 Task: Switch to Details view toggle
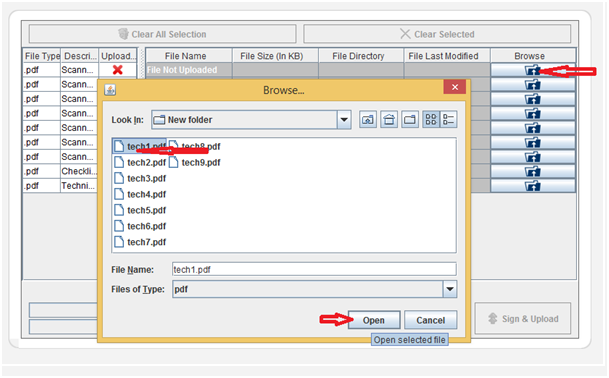(448, 120)
